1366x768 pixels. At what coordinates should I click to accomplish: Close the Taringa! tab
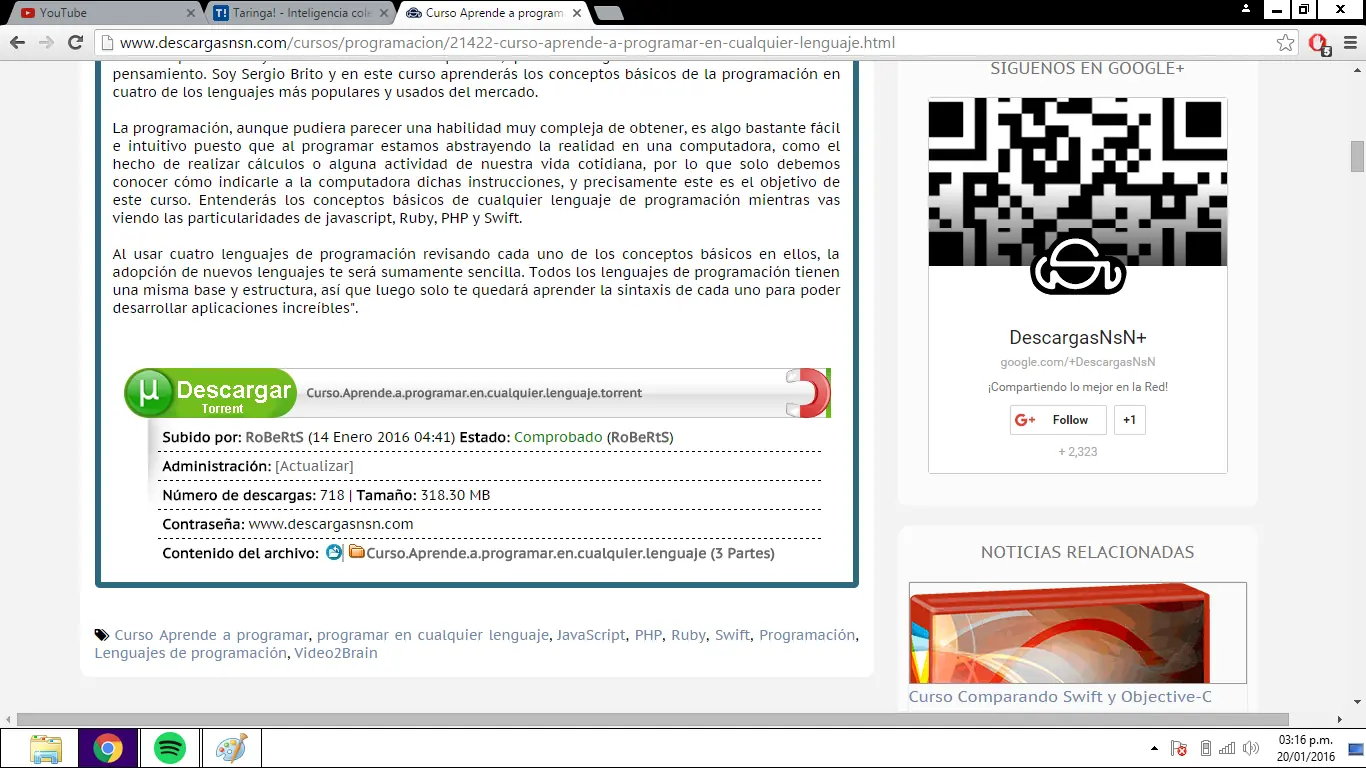coord(386,13)
